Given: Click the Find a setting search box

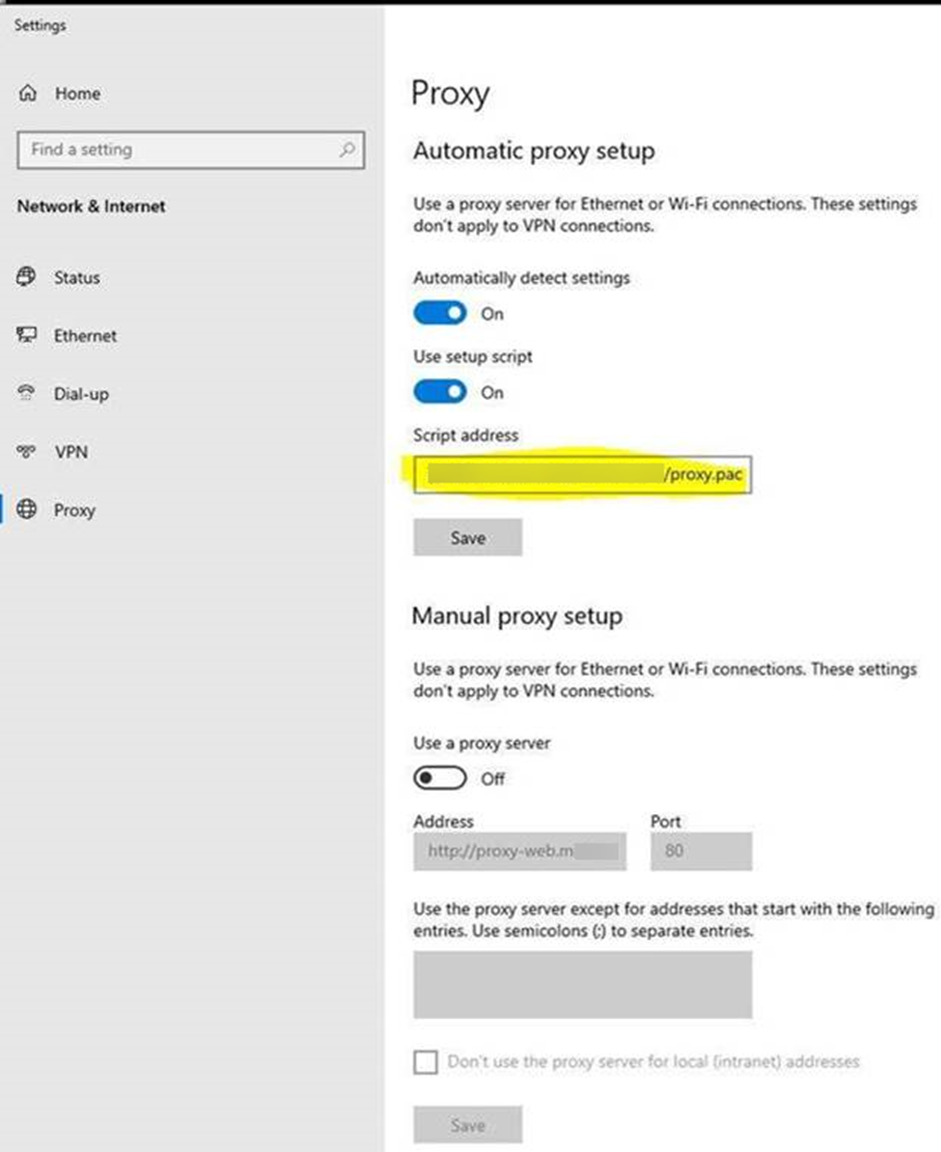Looking at the screenshot, I should coord(180,150).
